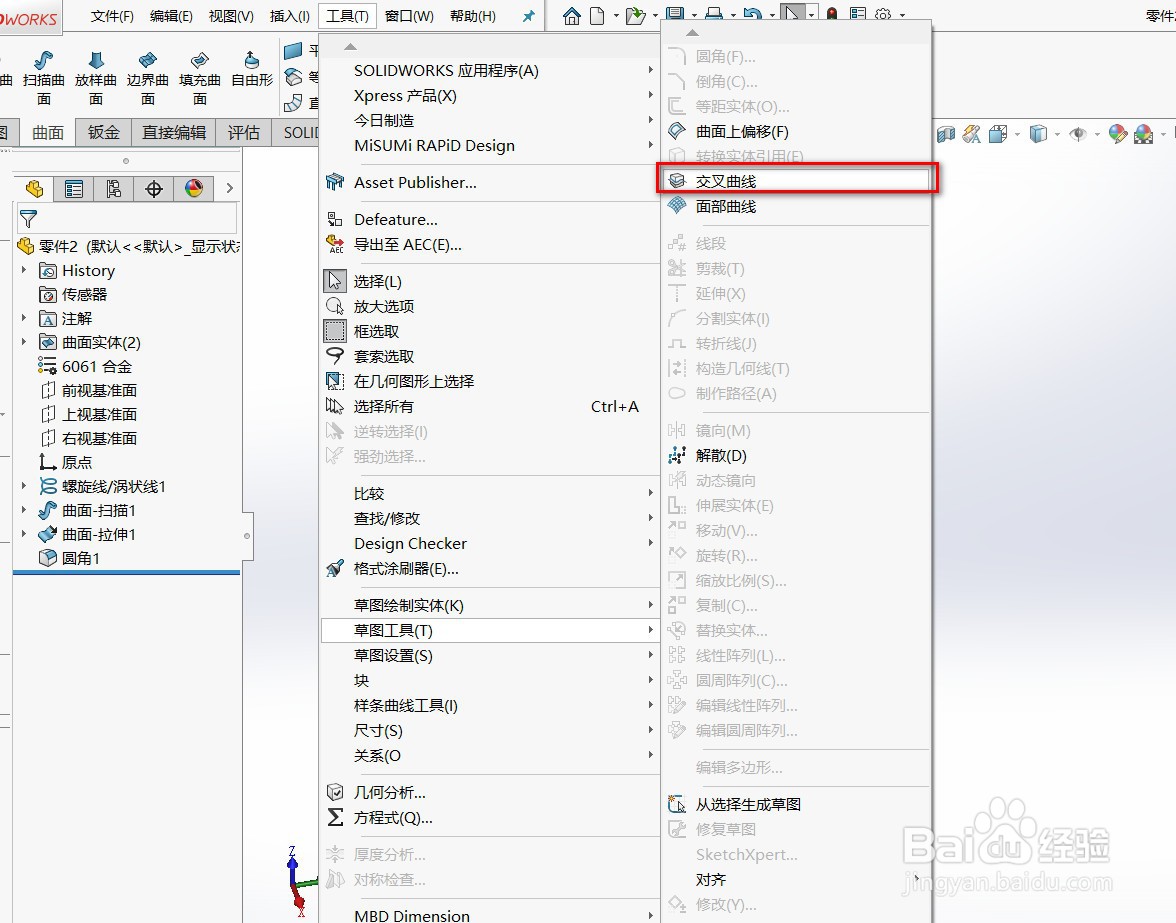Switch to the 曲面 ribbon tab
This screenshot has height=923, width=1176.
coord(48,133)
